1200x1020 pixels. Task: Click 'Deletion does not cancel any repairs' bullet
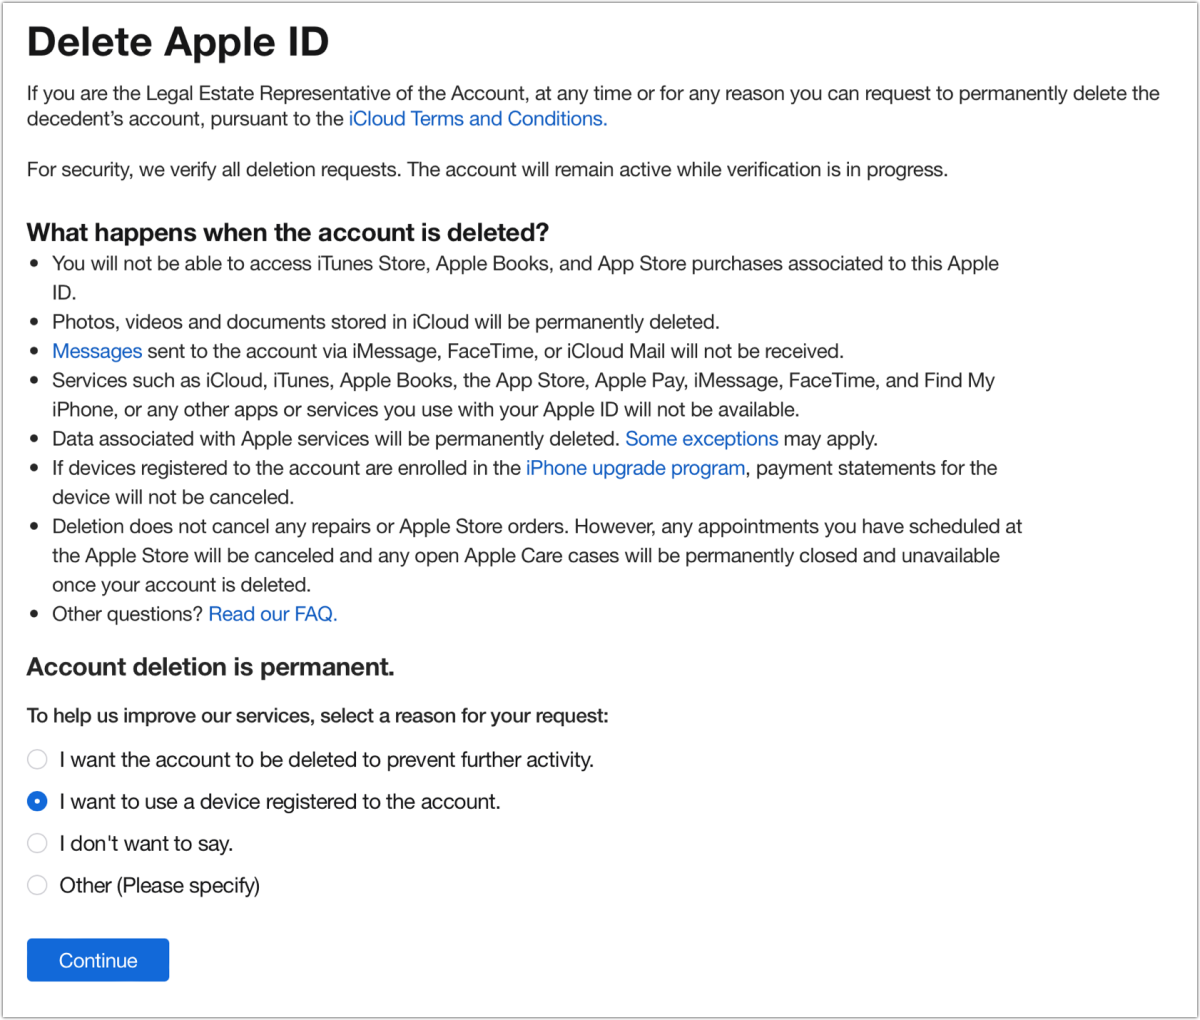537,555
